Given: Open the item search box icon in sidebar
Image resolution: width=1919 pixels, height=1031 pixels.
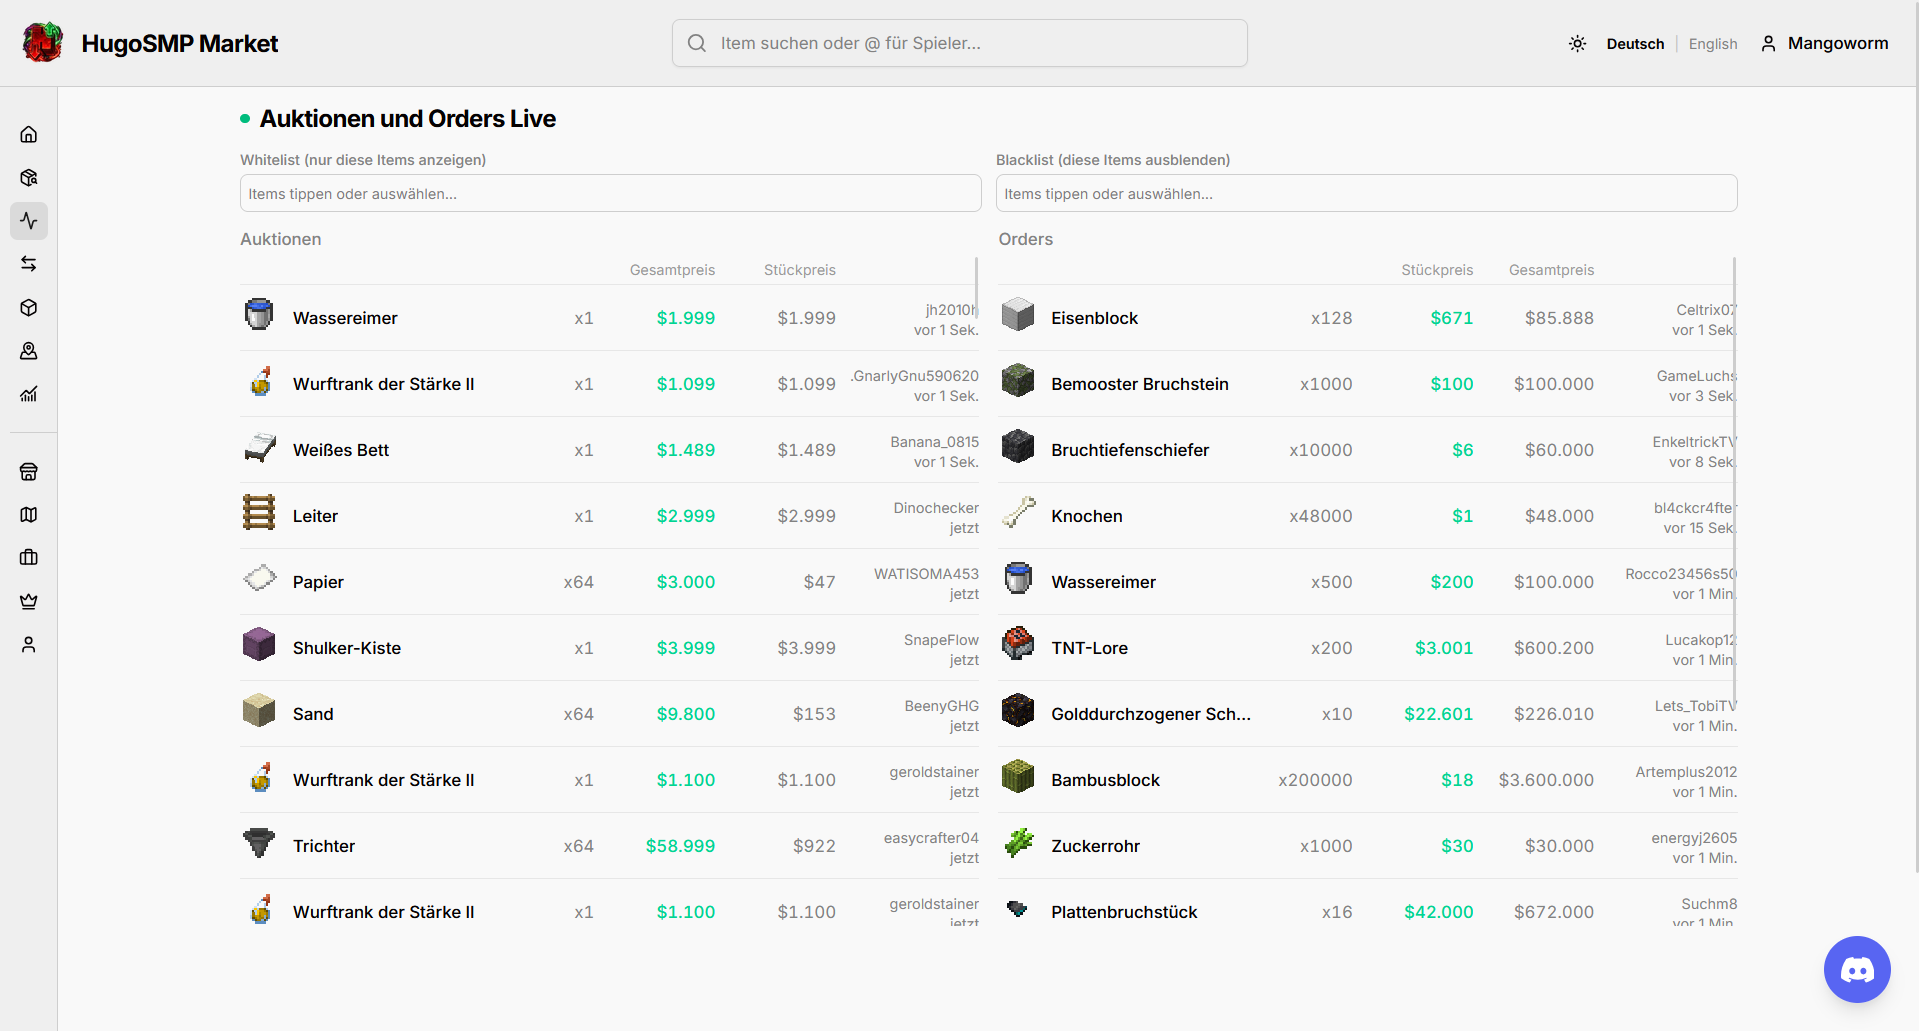Looking at the screenshot, I should click(x=29, y=178).
